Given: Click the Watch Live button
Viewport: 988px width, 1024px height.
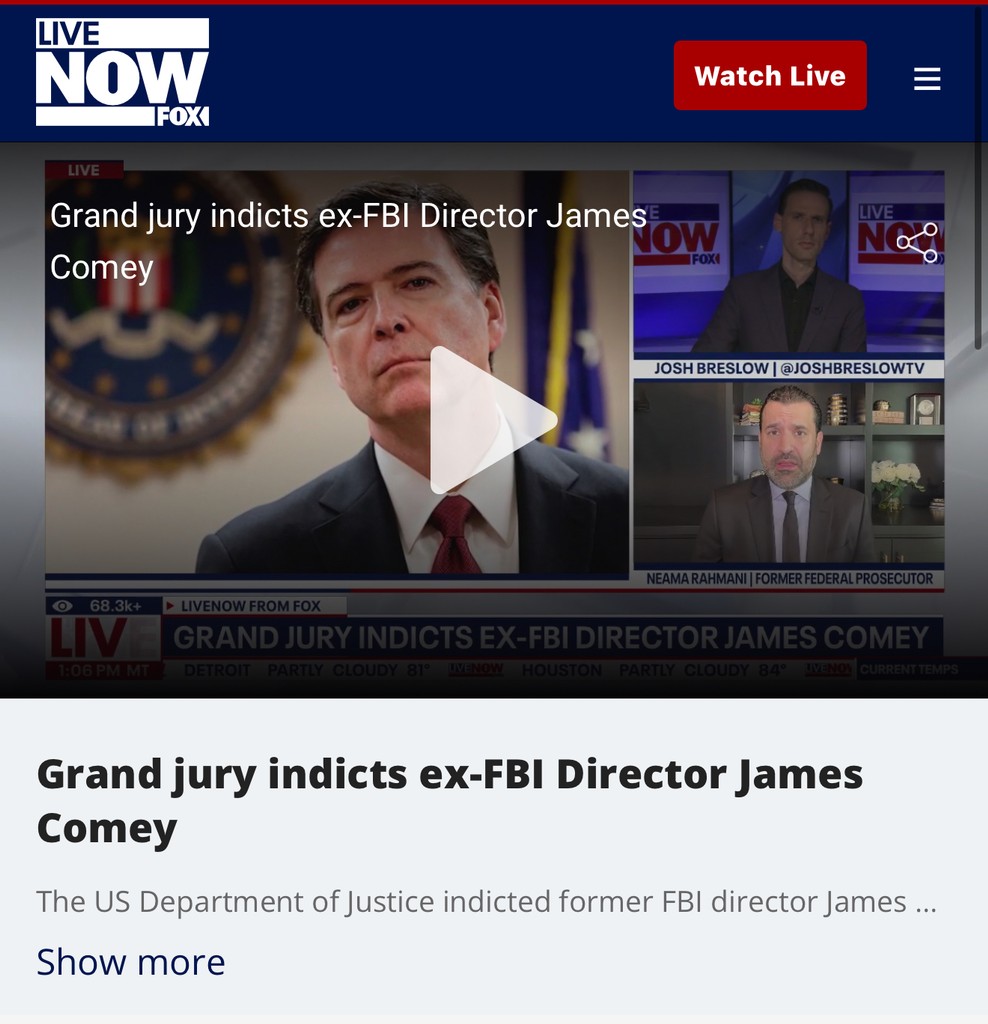Looking at the screenshot, I should pos(770,75).
